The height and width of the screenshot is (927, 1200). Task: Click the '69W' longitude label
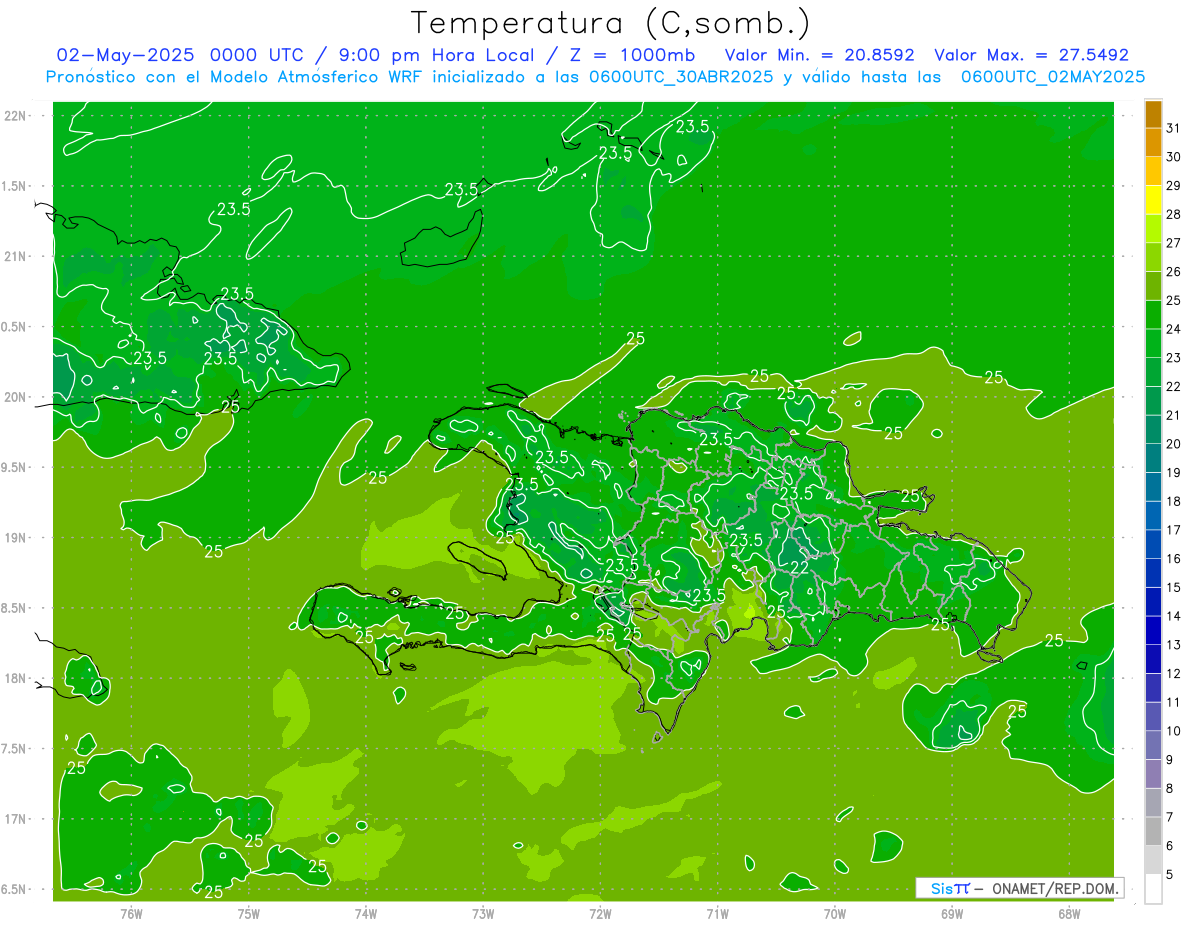coord(952,913)
